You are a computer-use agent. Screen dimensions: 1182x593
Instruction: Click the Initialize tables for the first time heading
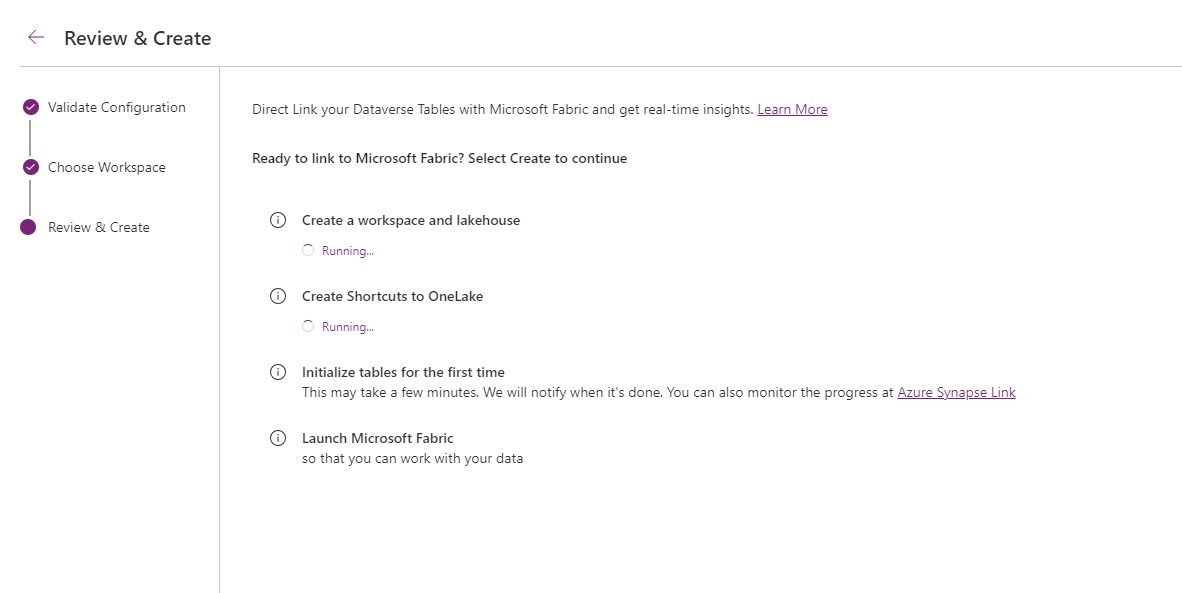click(403, 372)
